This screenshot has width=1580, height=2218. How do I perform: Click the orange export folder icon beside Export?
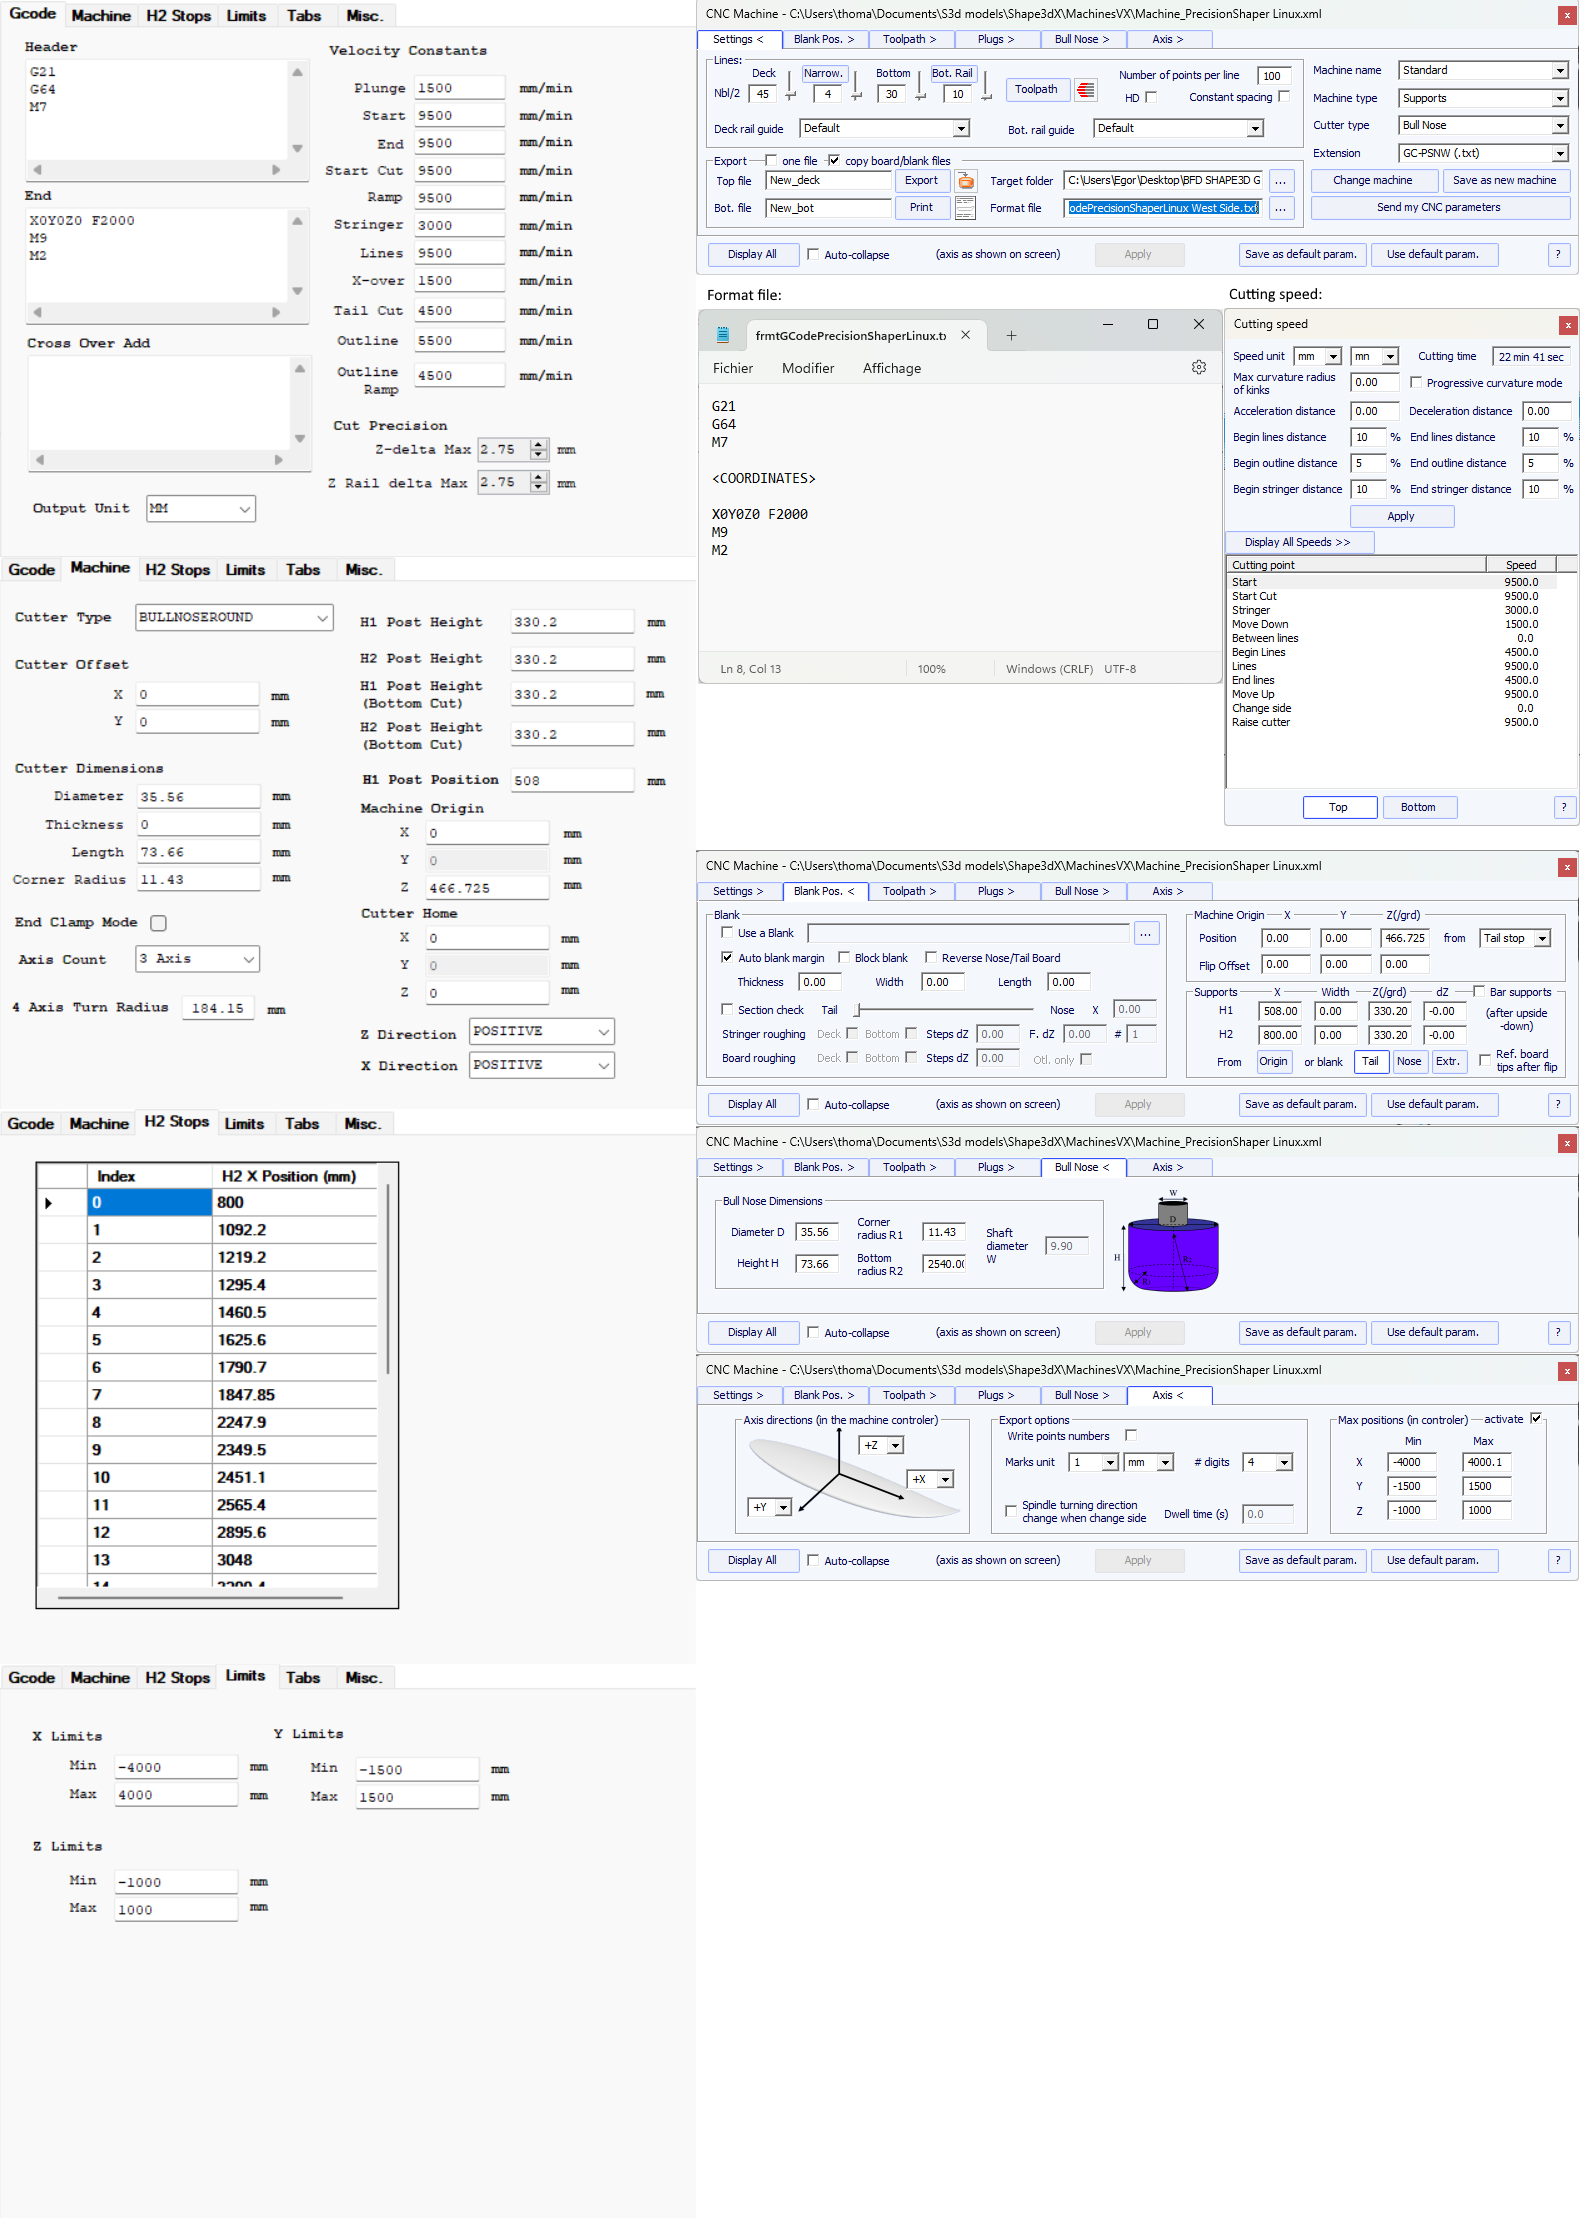pos(966,181)
